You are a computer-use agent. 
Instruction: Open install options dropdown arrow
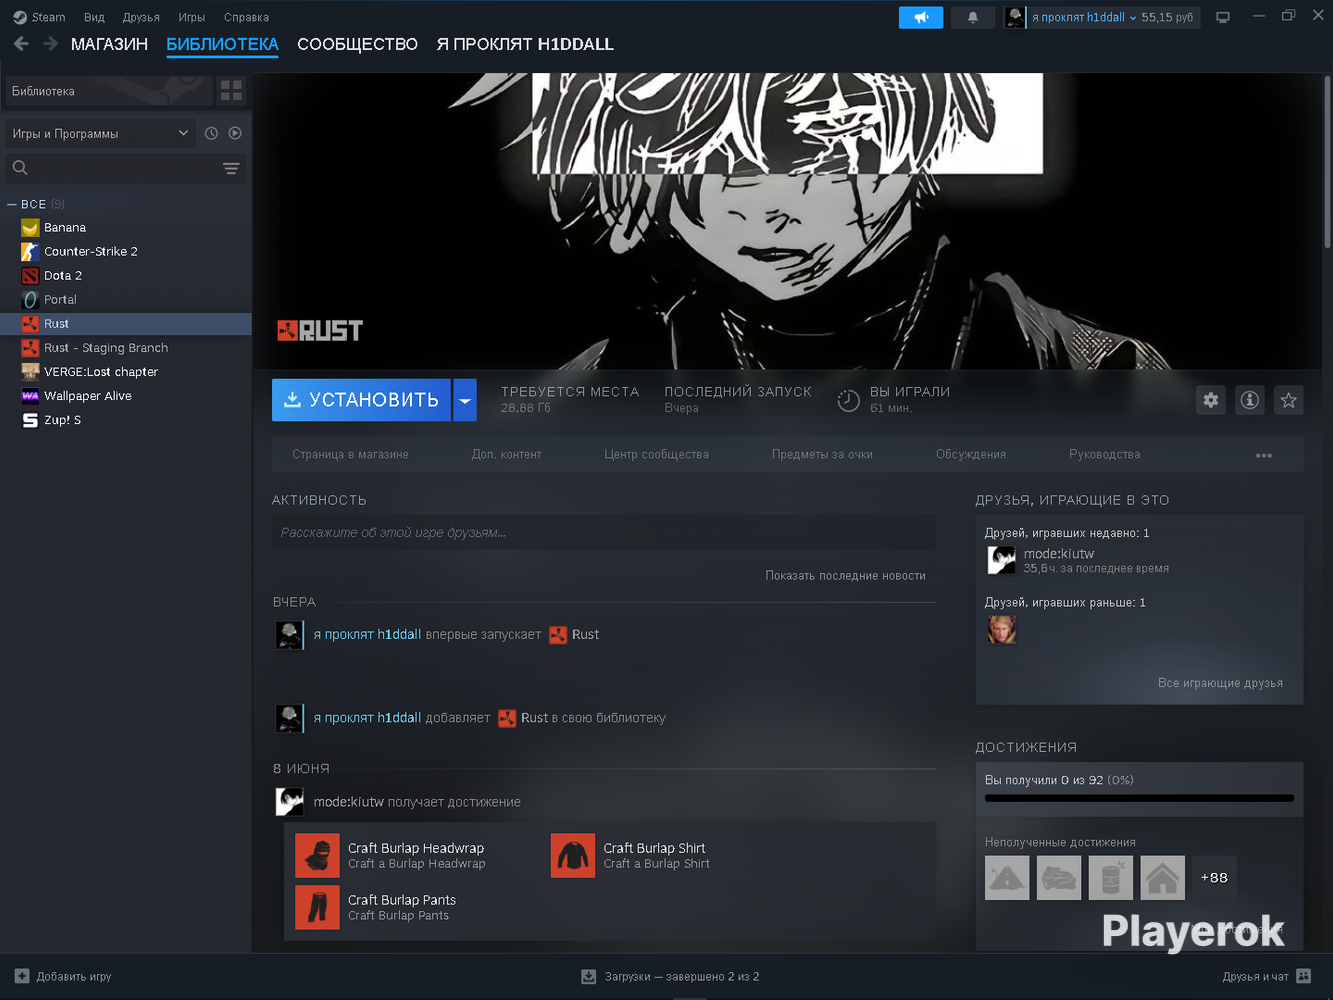point(465,400)
